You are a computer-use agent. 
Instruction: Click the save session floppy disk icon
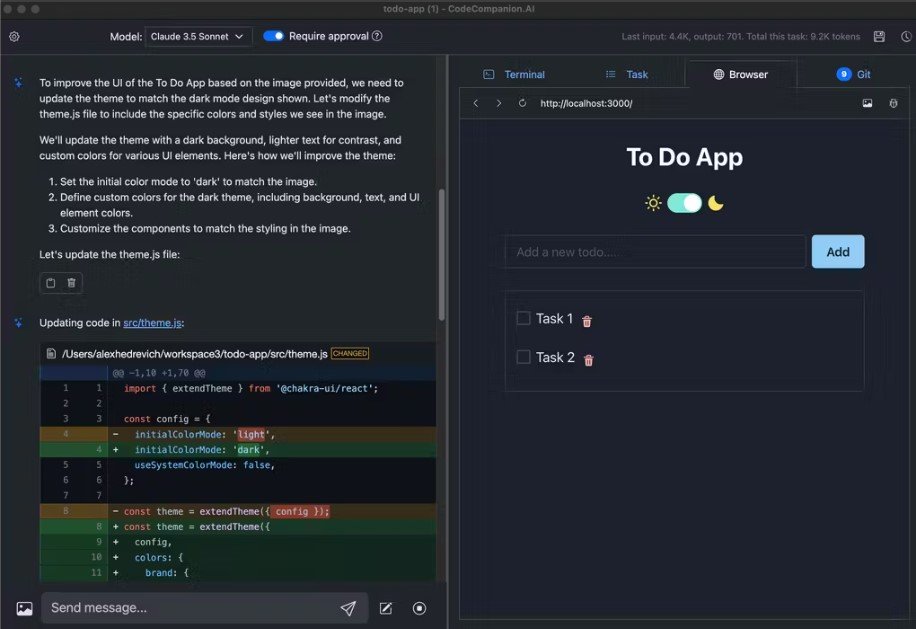tap(880, 36)
